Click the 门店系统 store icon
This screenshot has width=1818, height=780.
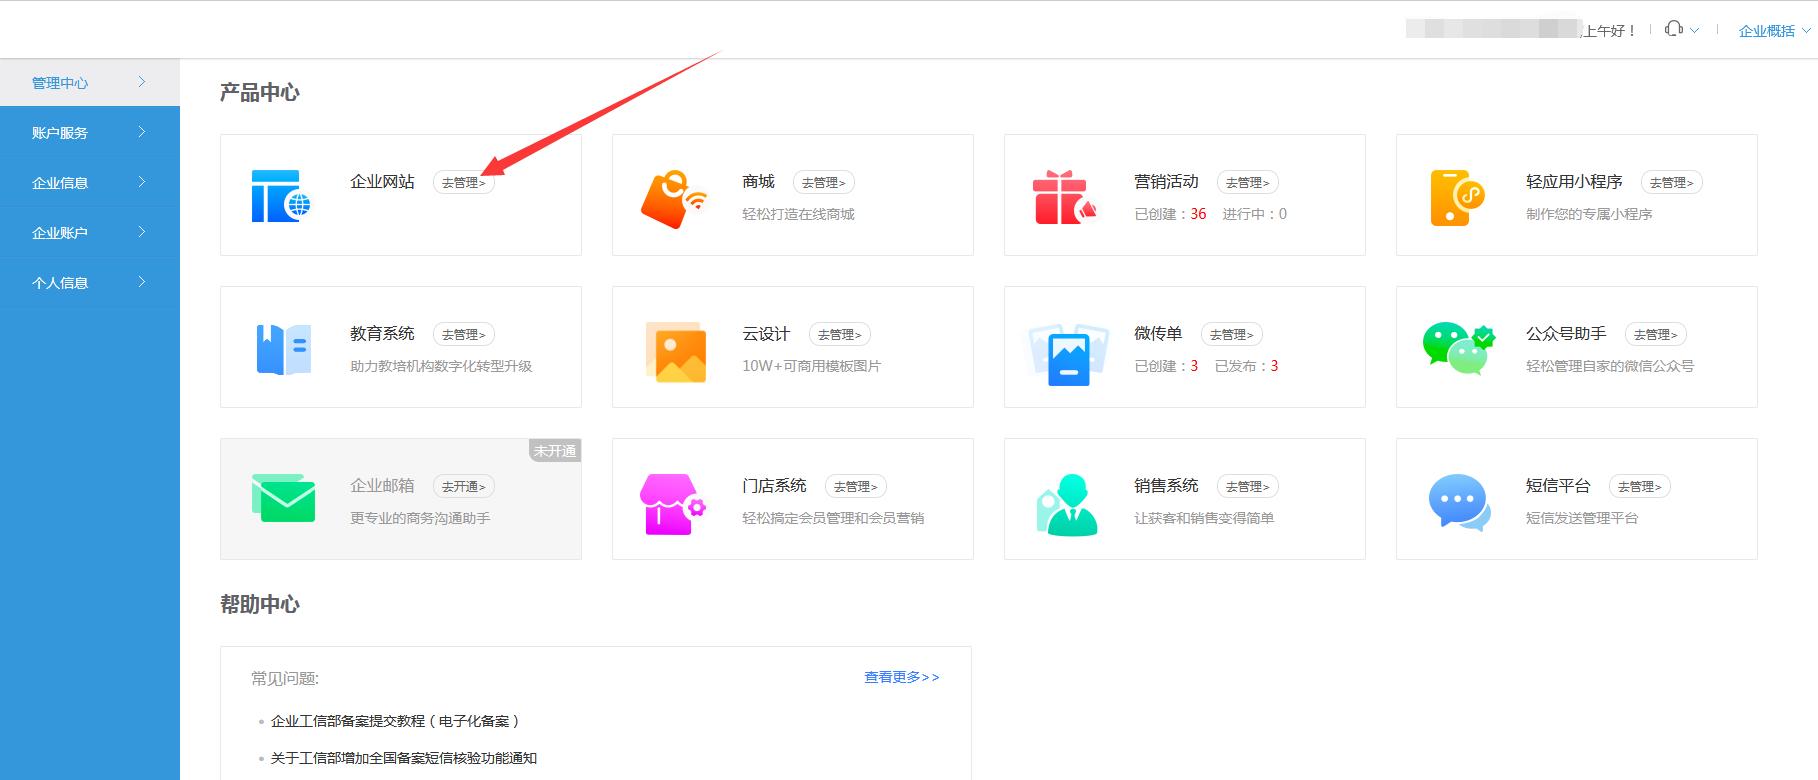pos(673,504)
